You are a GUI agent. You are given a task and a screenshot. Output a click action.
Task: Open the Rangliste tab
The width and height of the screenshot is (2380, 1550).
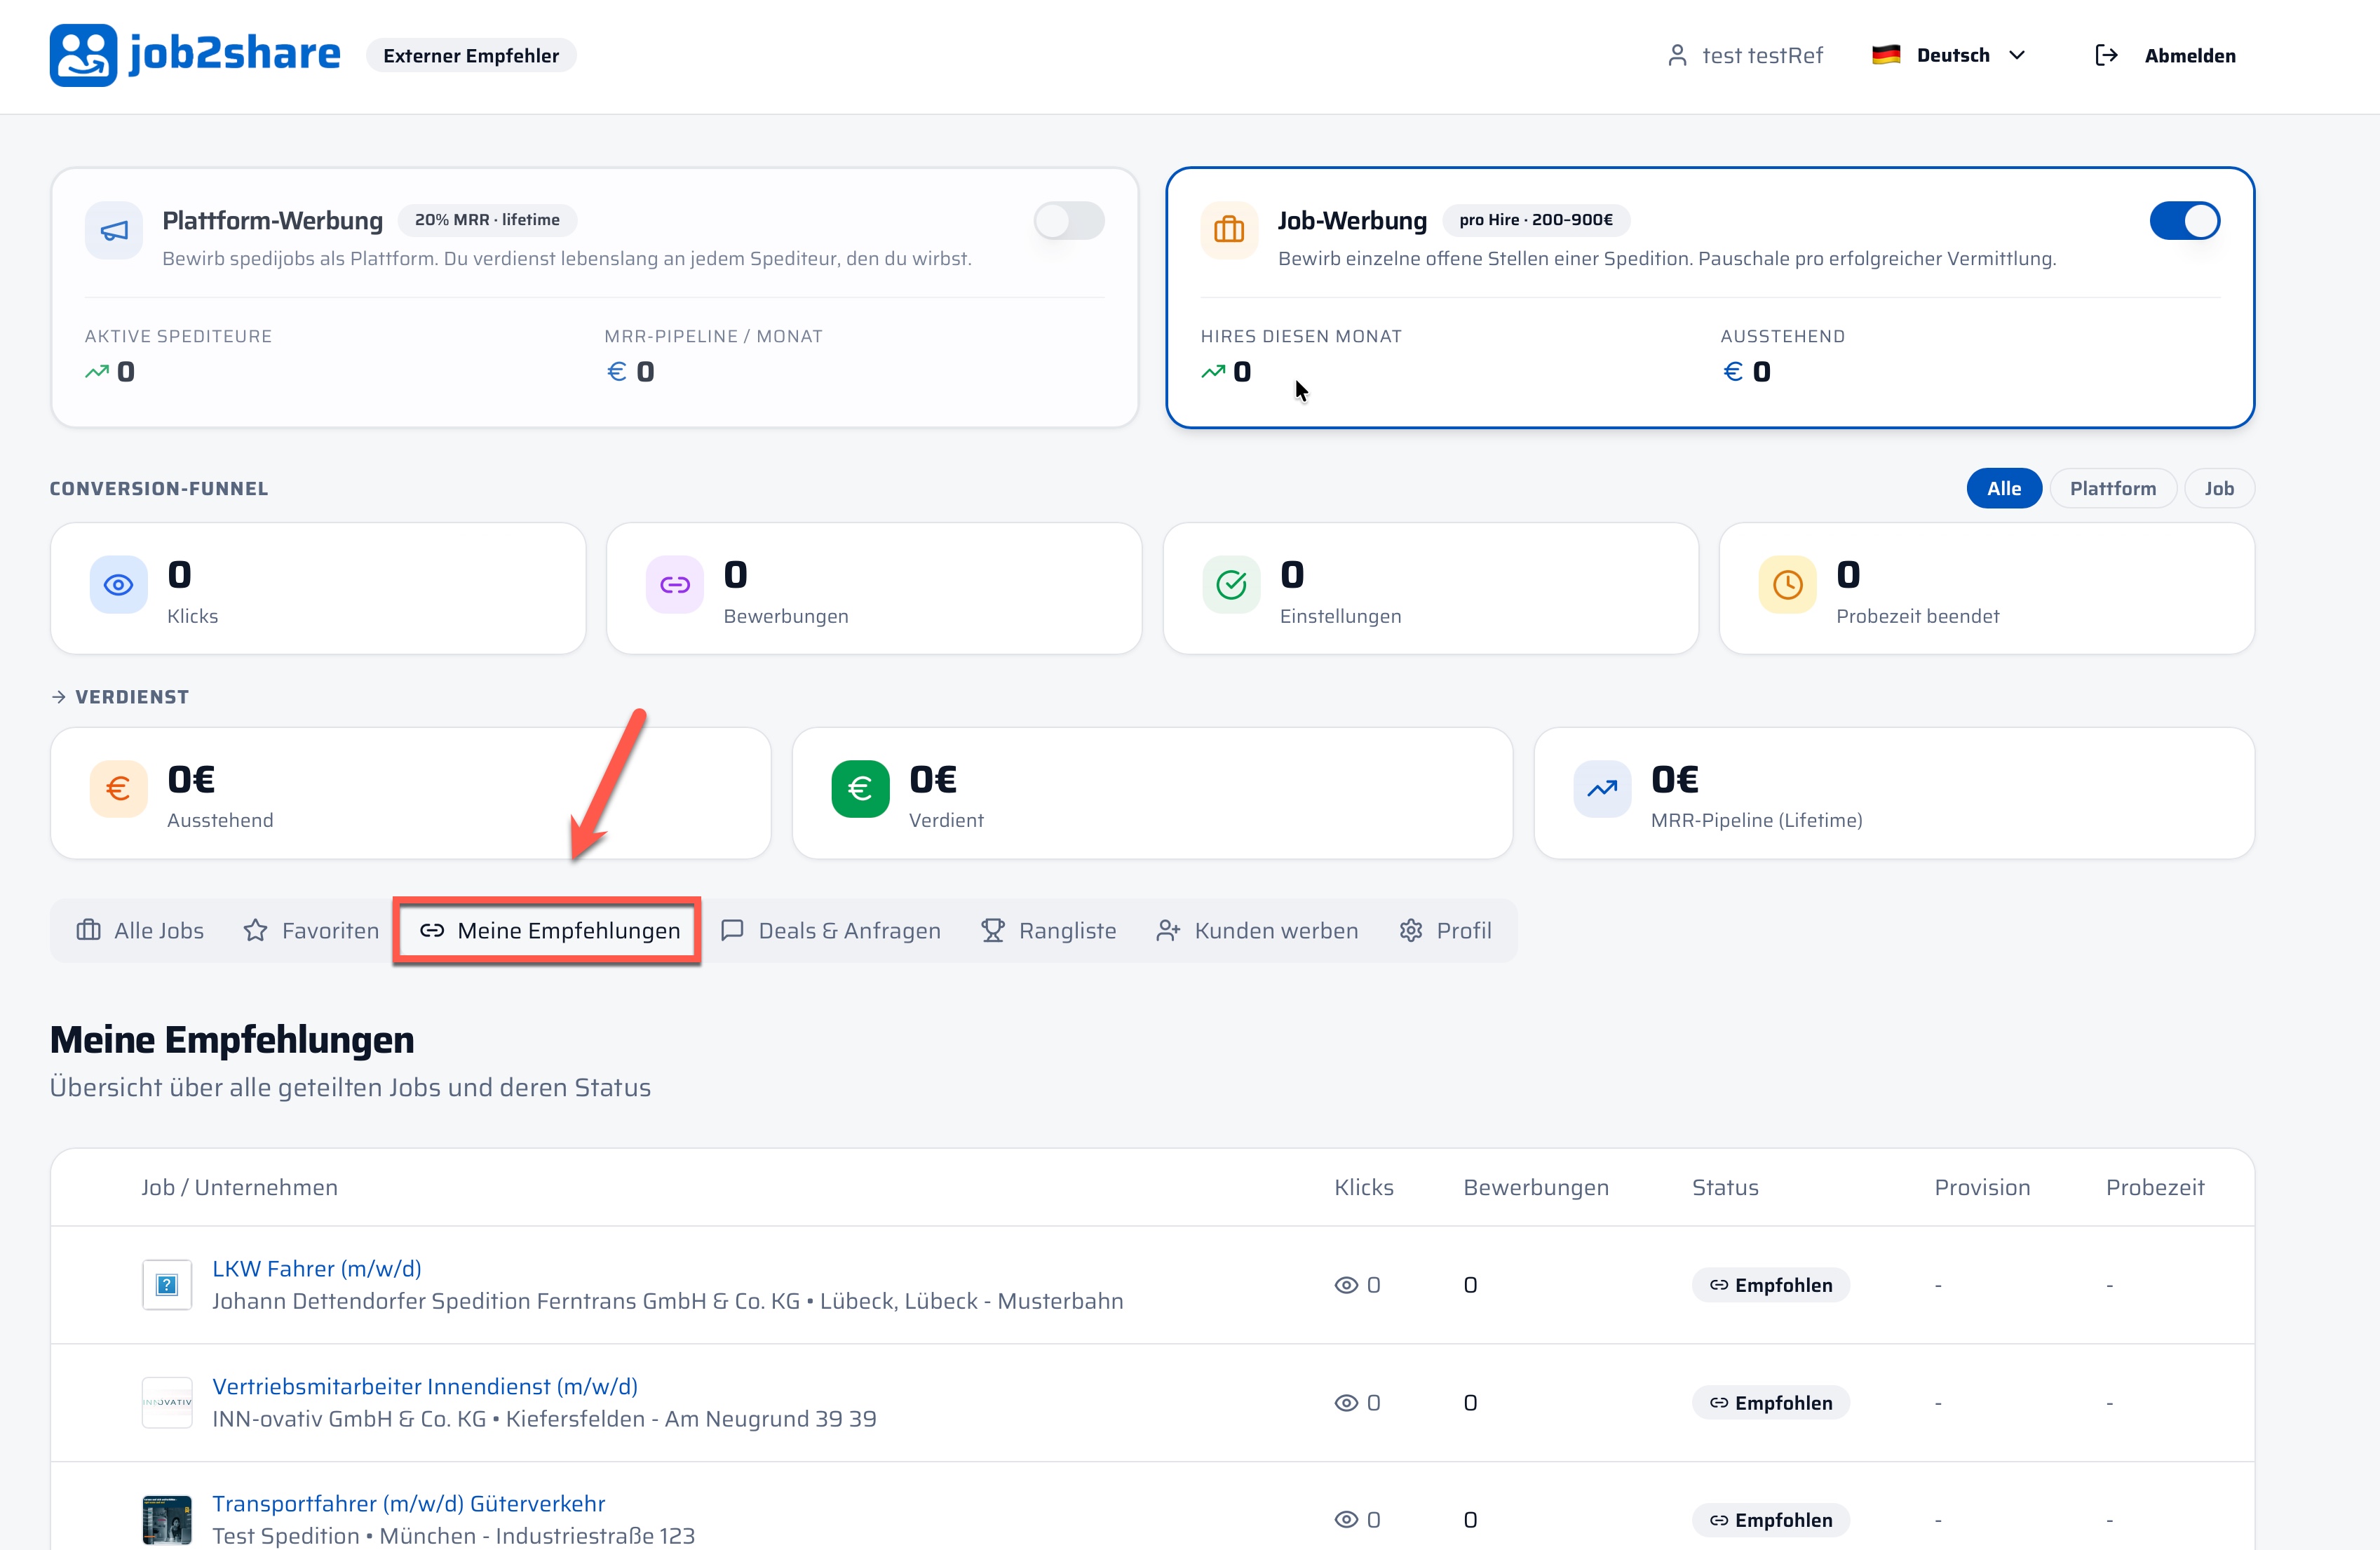point(1048,931)
